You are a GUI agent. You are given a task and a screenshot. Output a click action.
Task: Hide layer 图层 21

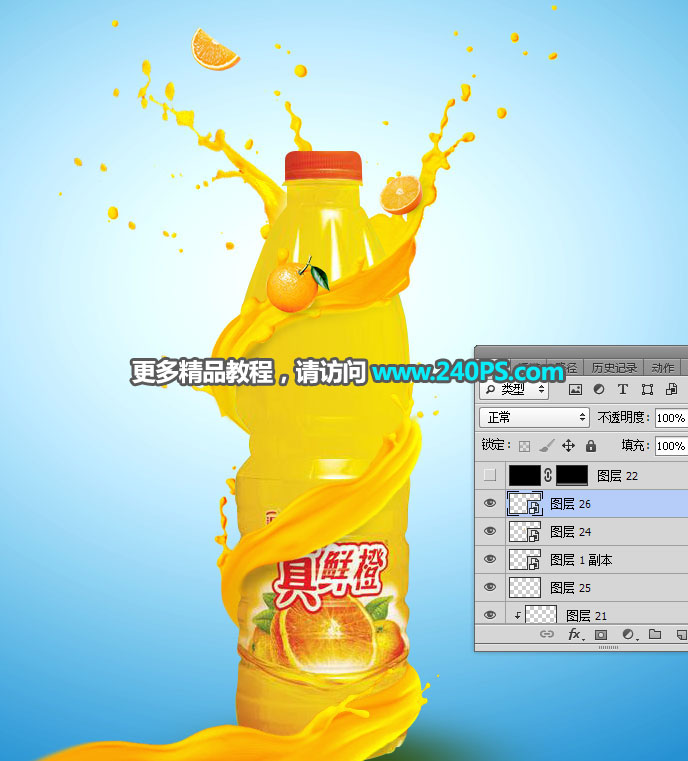click(490, 615)
